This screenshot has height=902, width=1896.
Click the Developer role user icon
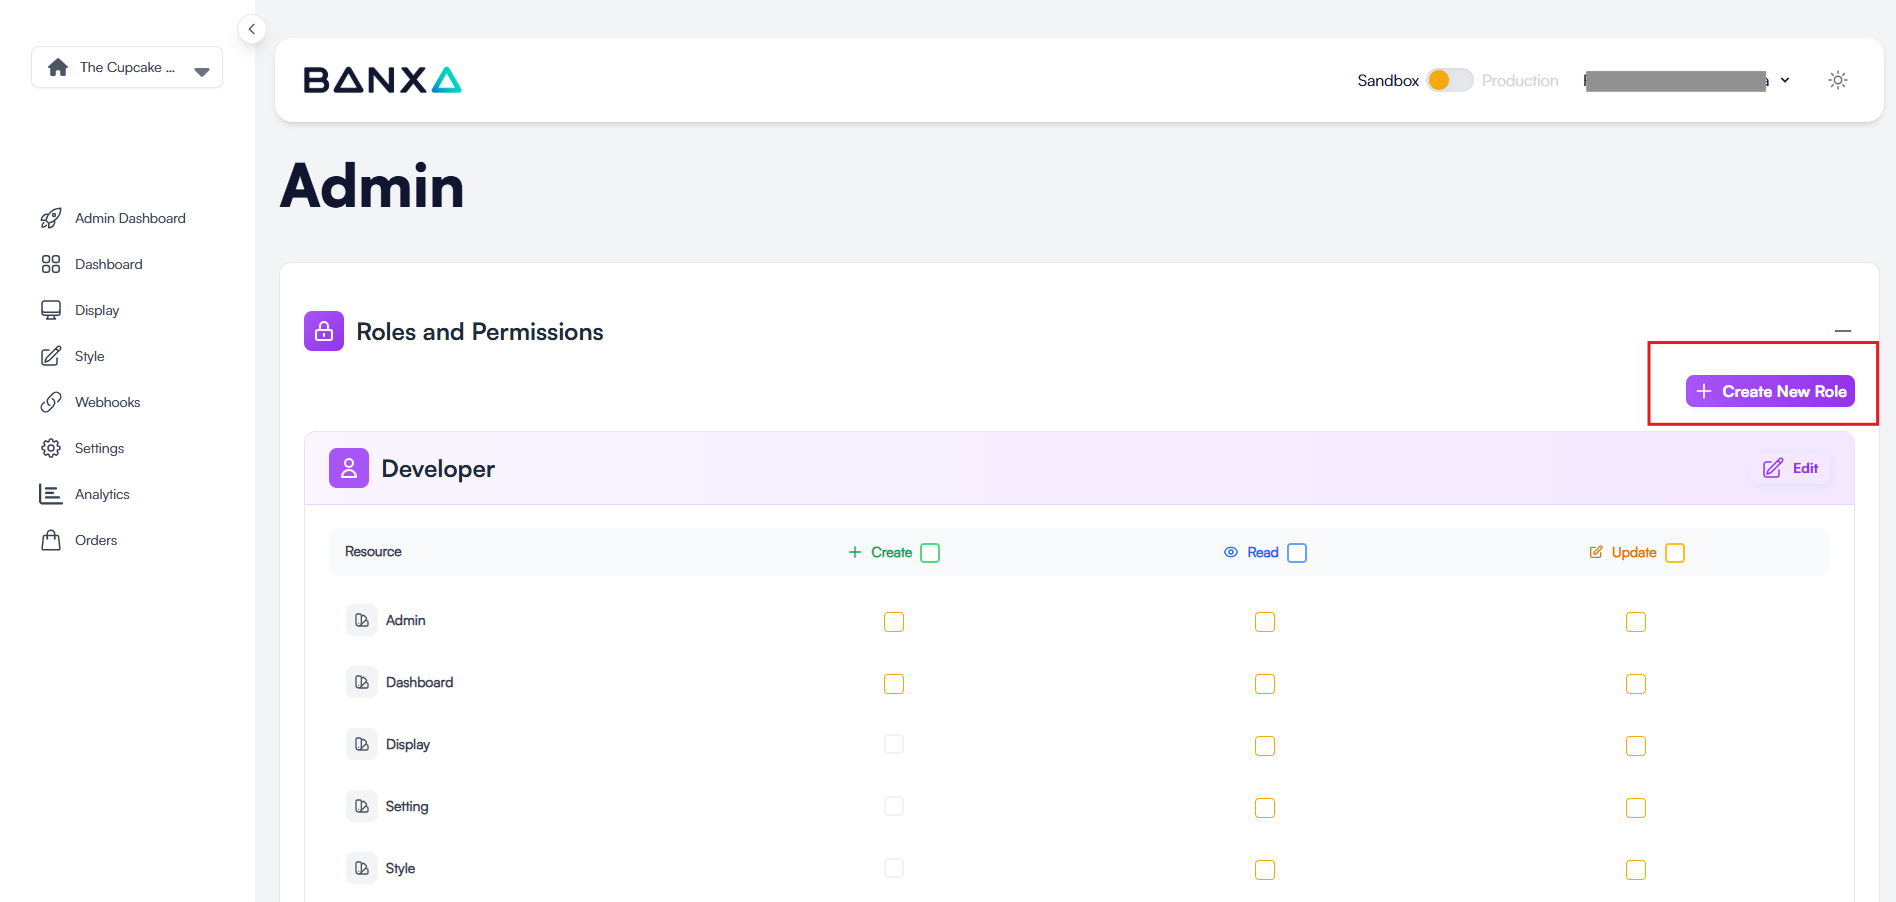349,468
